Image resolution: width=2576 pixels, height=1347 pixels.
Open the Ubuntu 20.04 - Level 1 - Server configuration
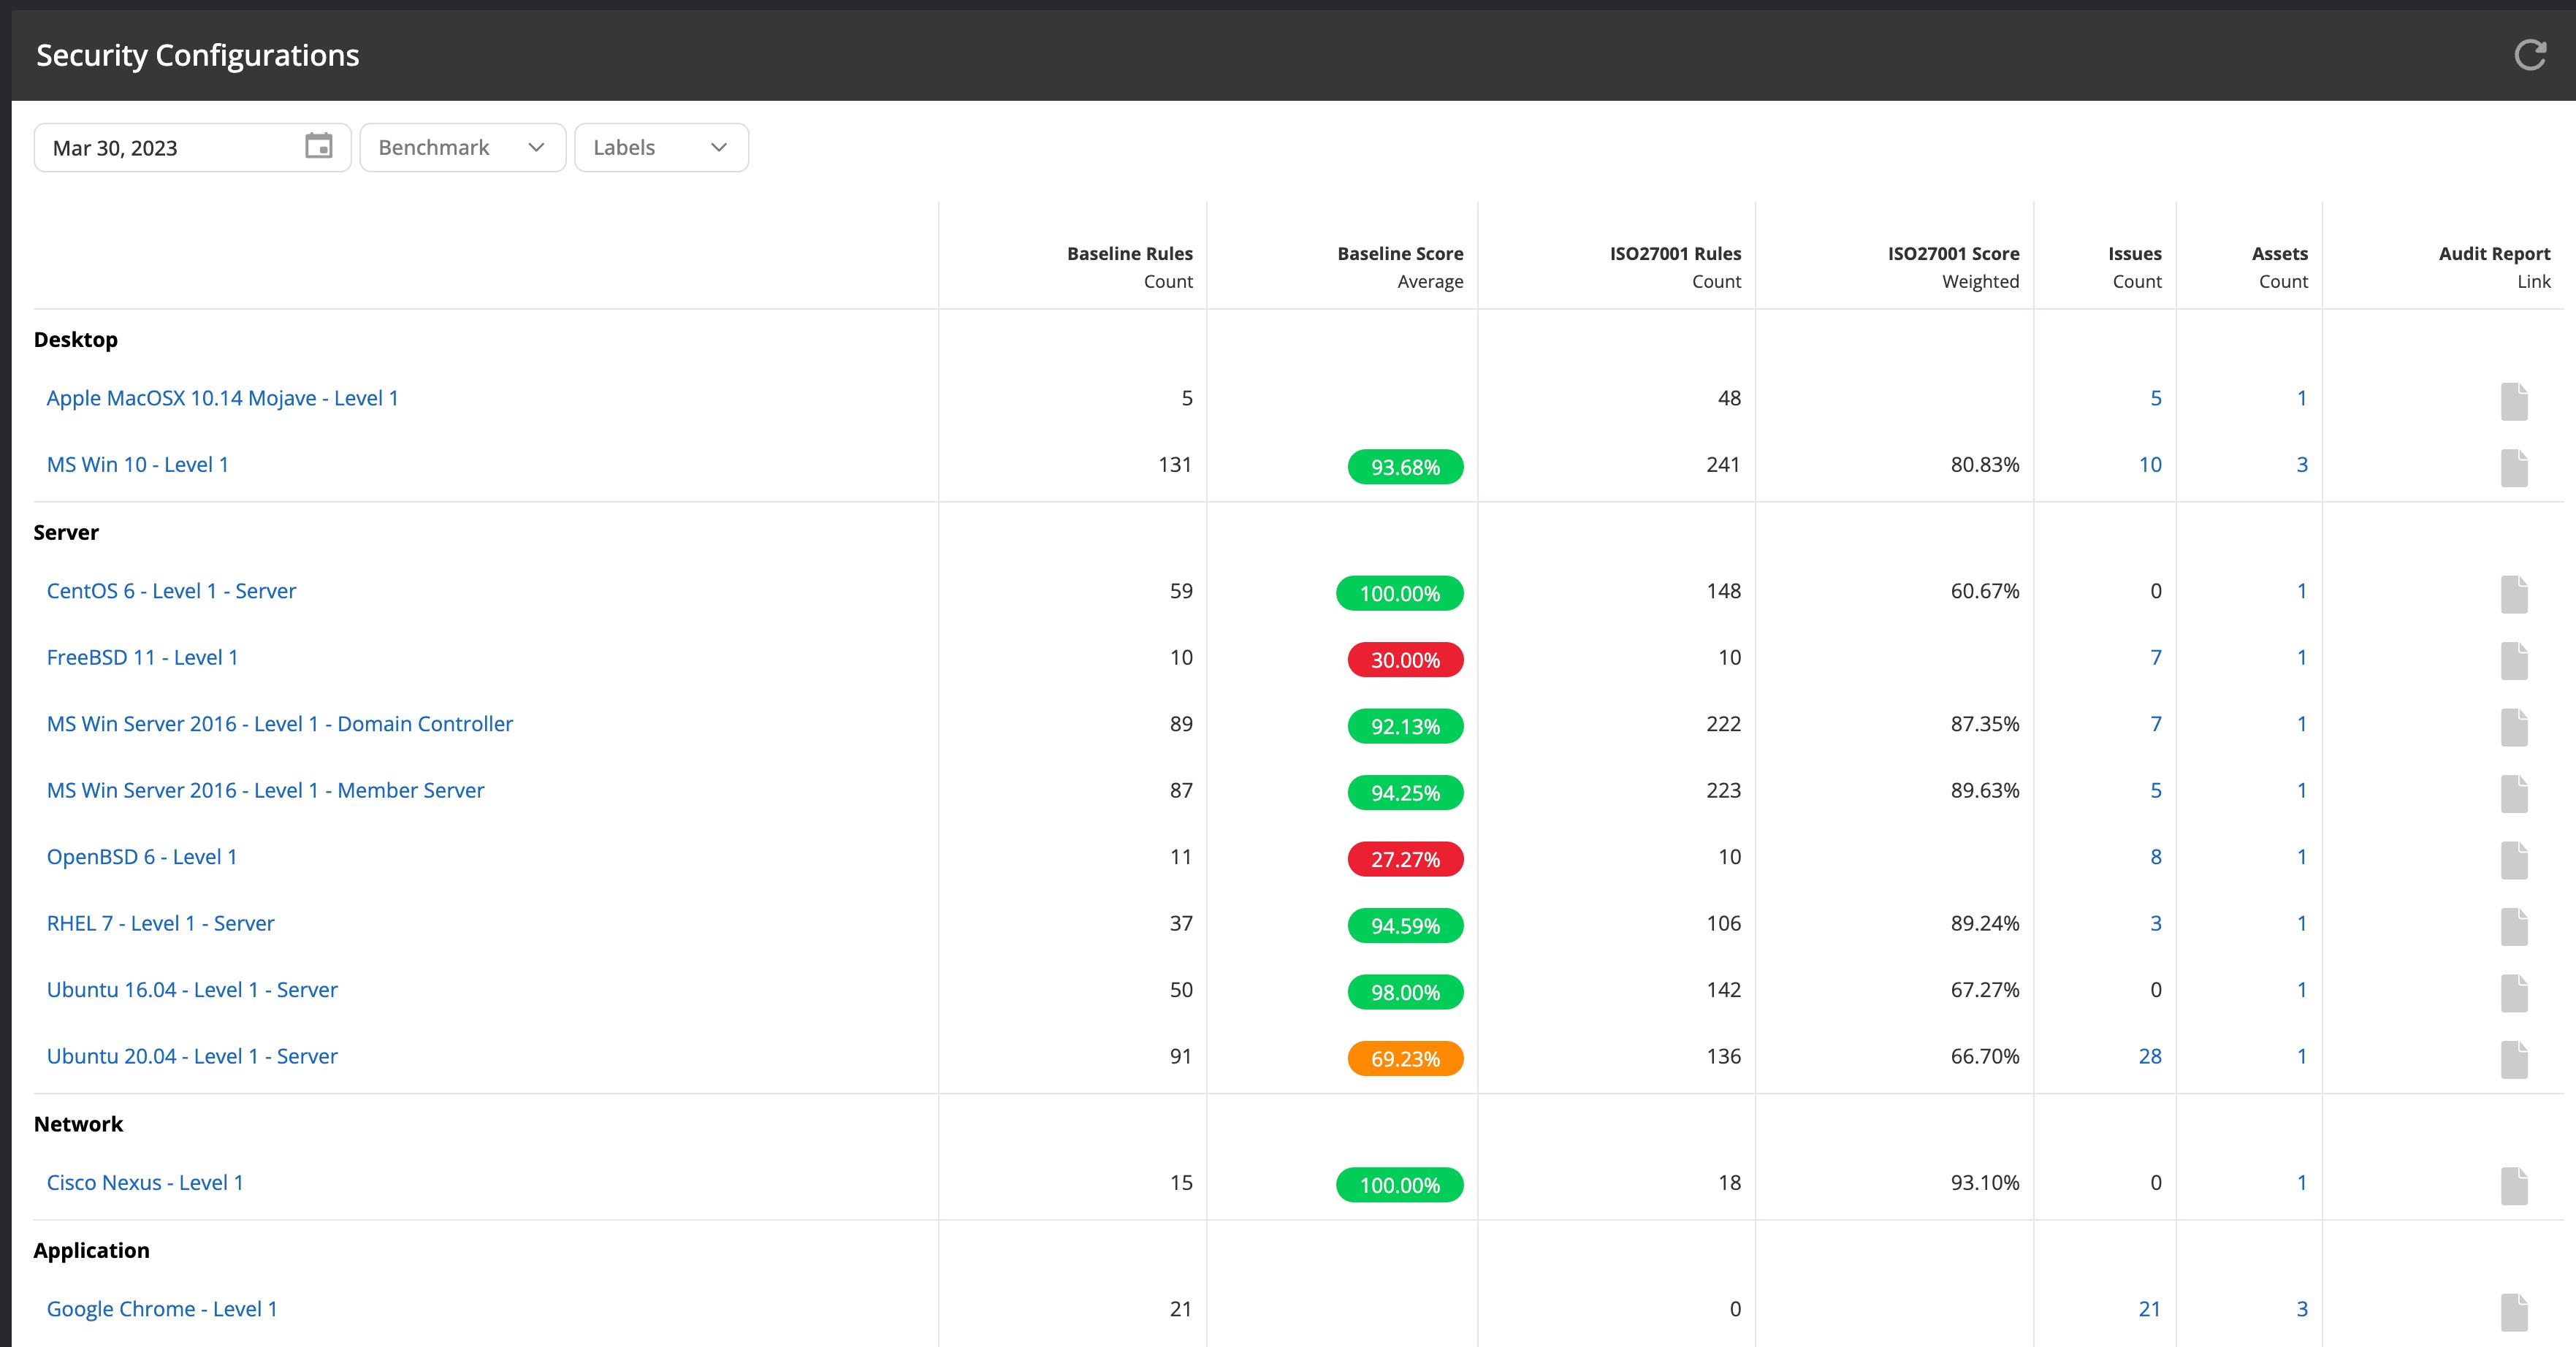(192, 1056)
